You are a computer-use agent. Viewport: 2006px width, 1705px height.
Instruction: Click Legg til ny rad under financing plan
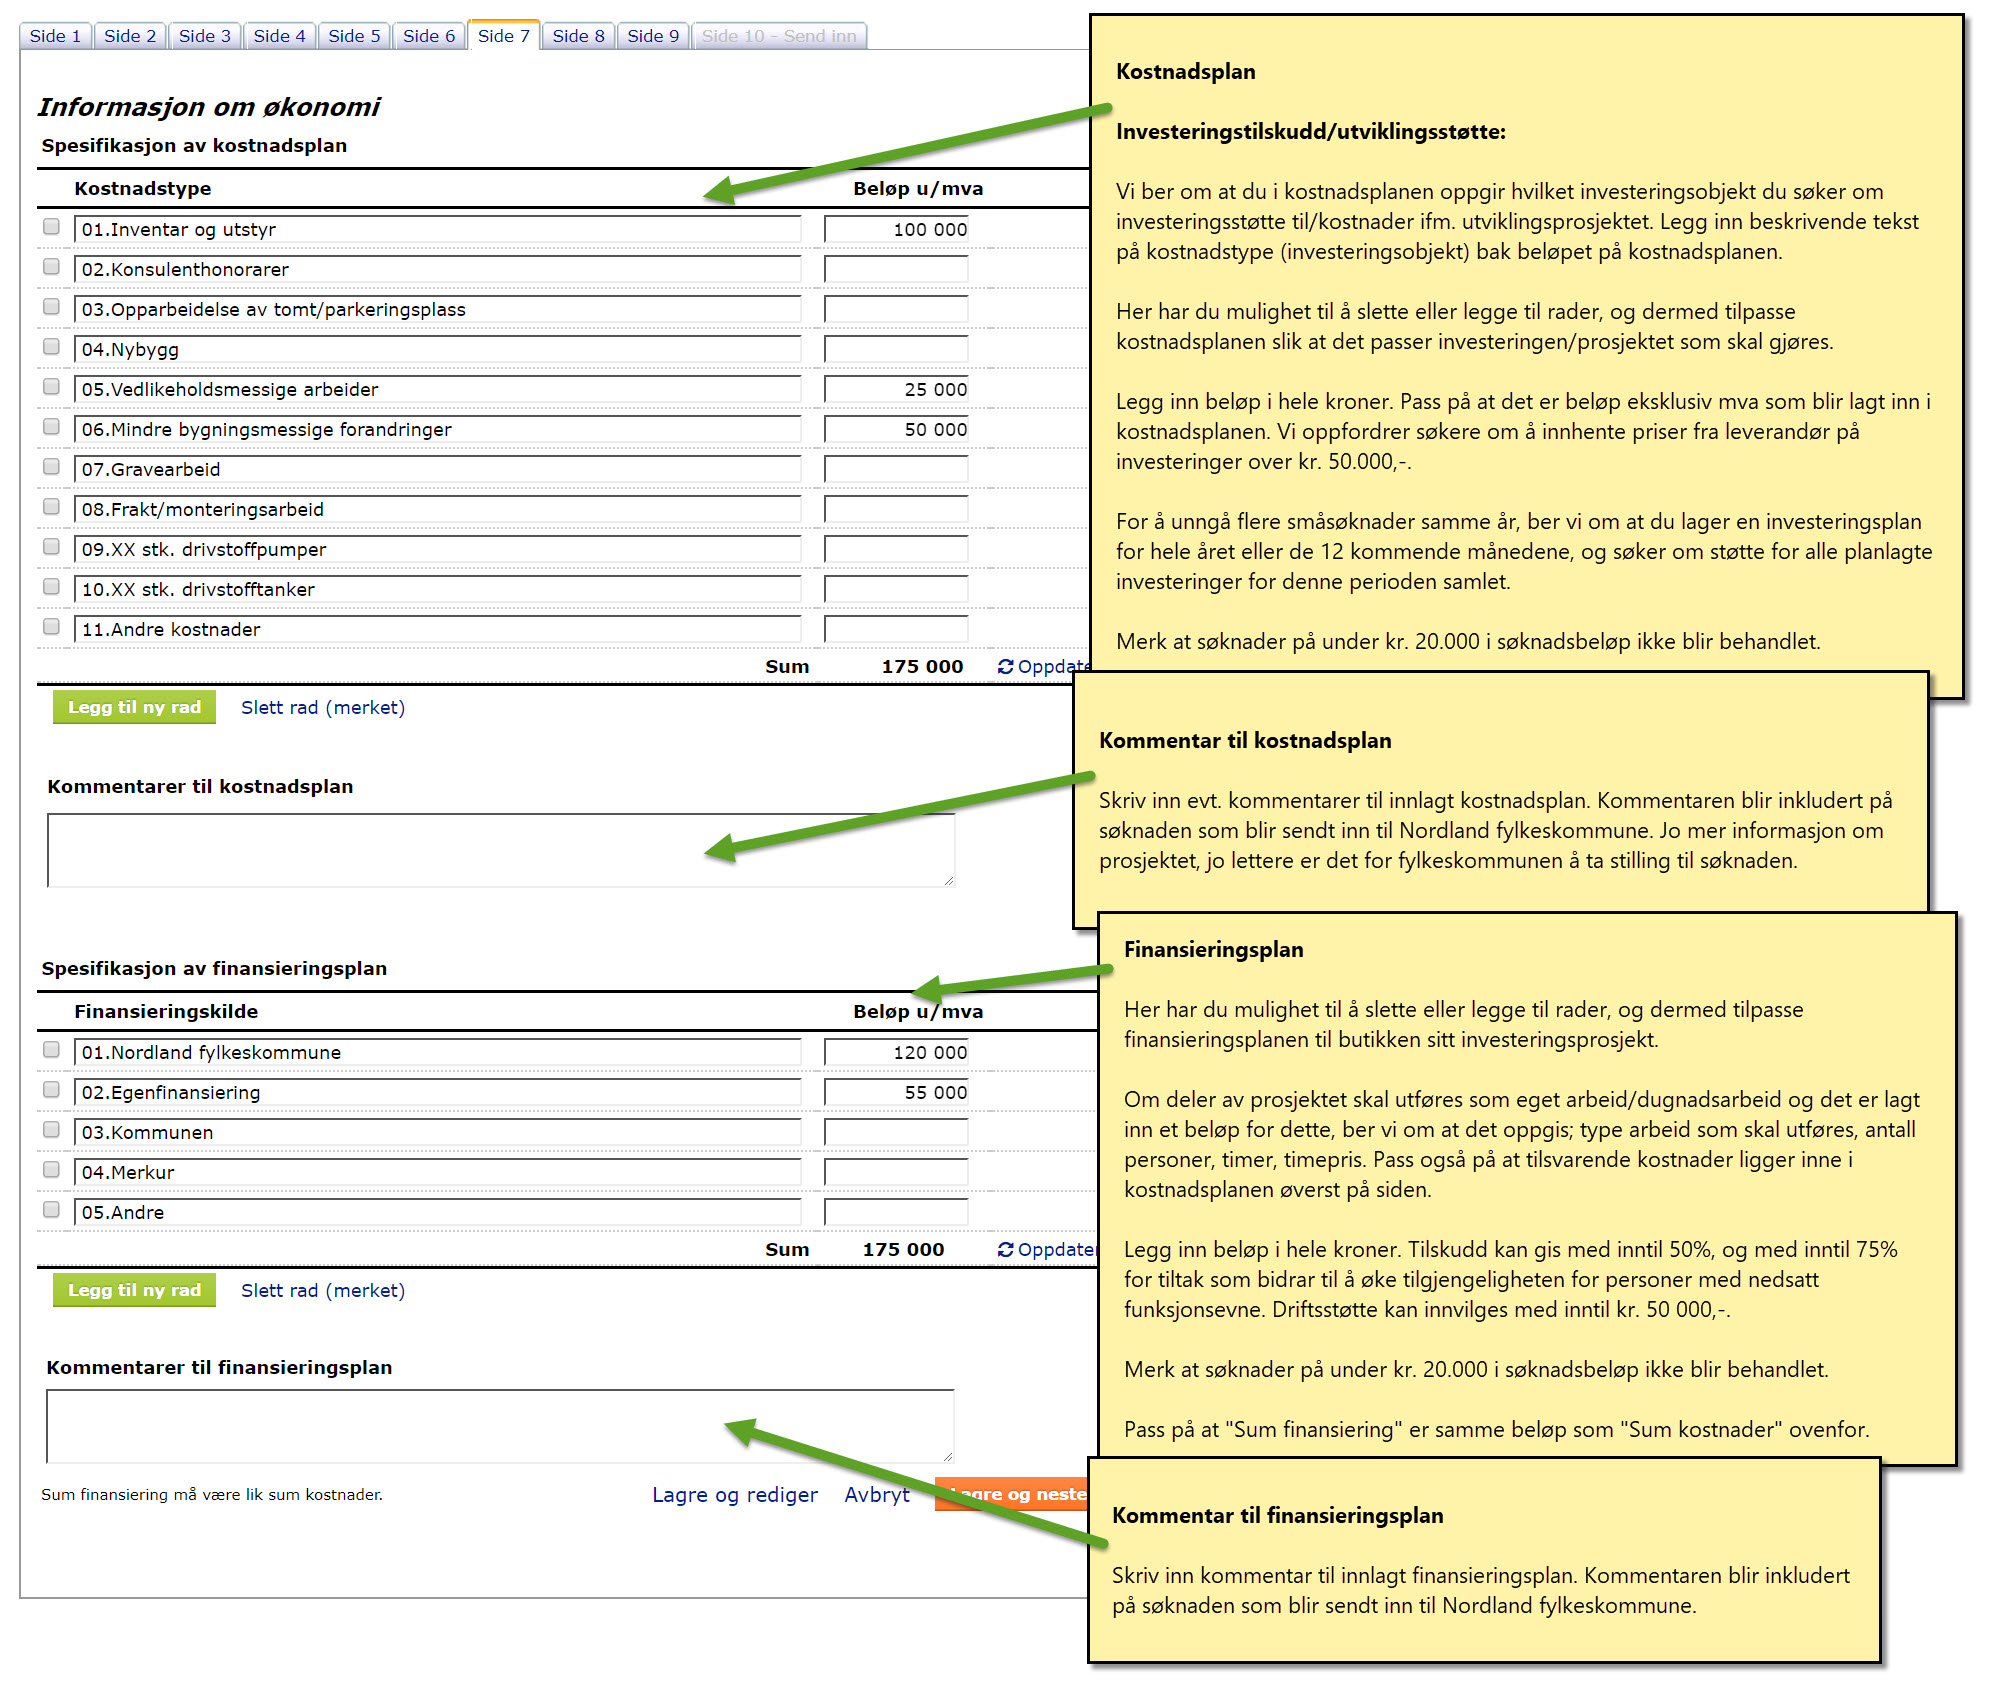[x=134, y=1290]
